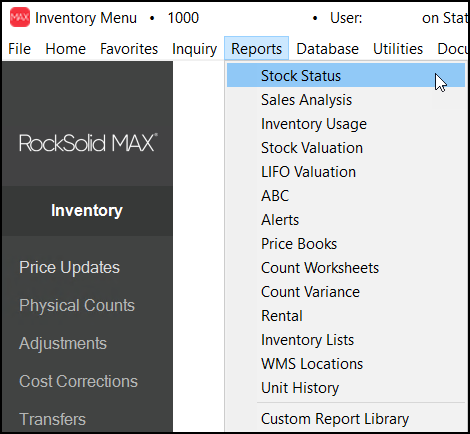Open the Favorites menu
Viewport: 470px width, 434px height.
click(129, 49)
